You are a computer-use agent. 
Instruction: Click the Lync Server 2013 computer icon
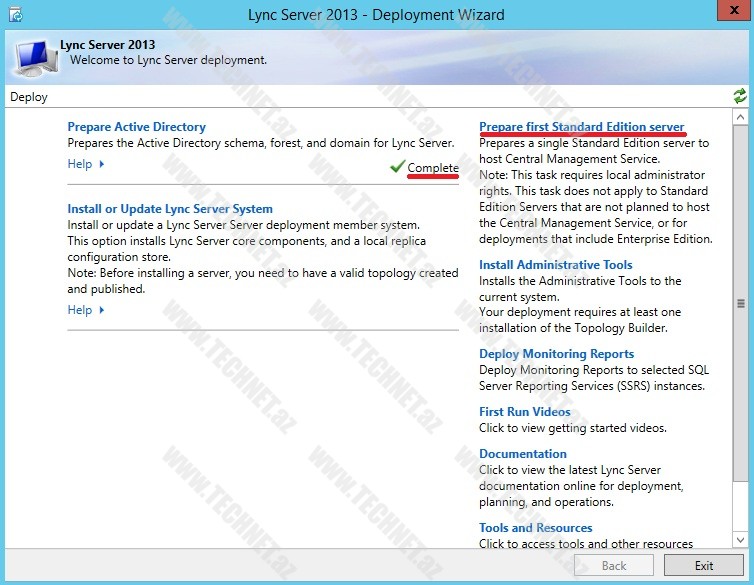click(x=33, y=55)
